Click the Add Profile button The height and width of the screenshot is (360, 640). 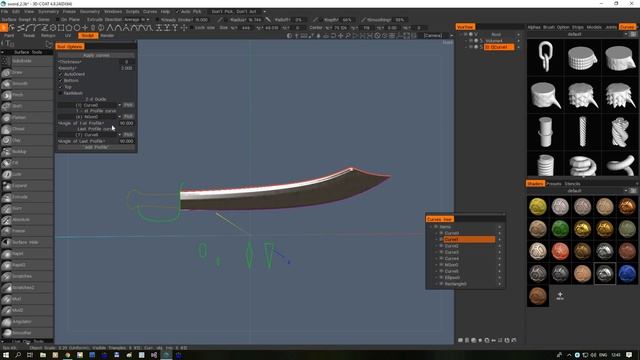pos(96,147)
